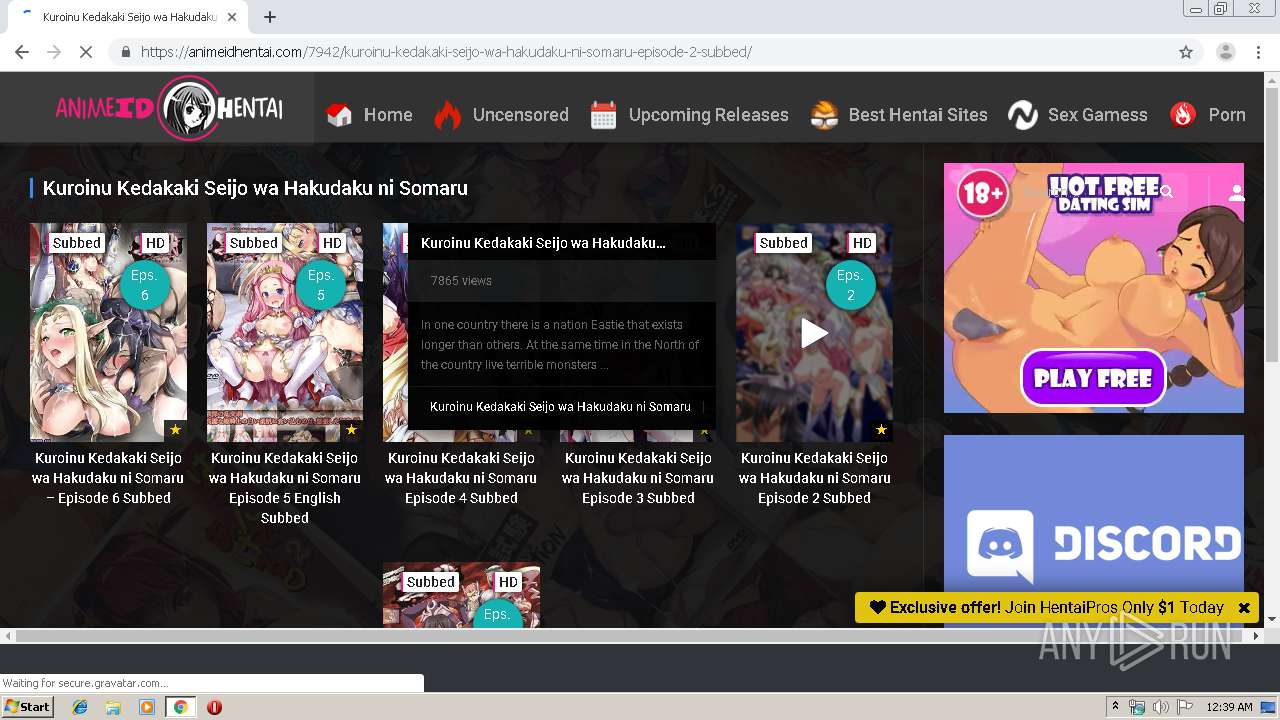1280x720 pixels.
Task: Open the Chrome profile avatar menu
Action: (1226, 52)
